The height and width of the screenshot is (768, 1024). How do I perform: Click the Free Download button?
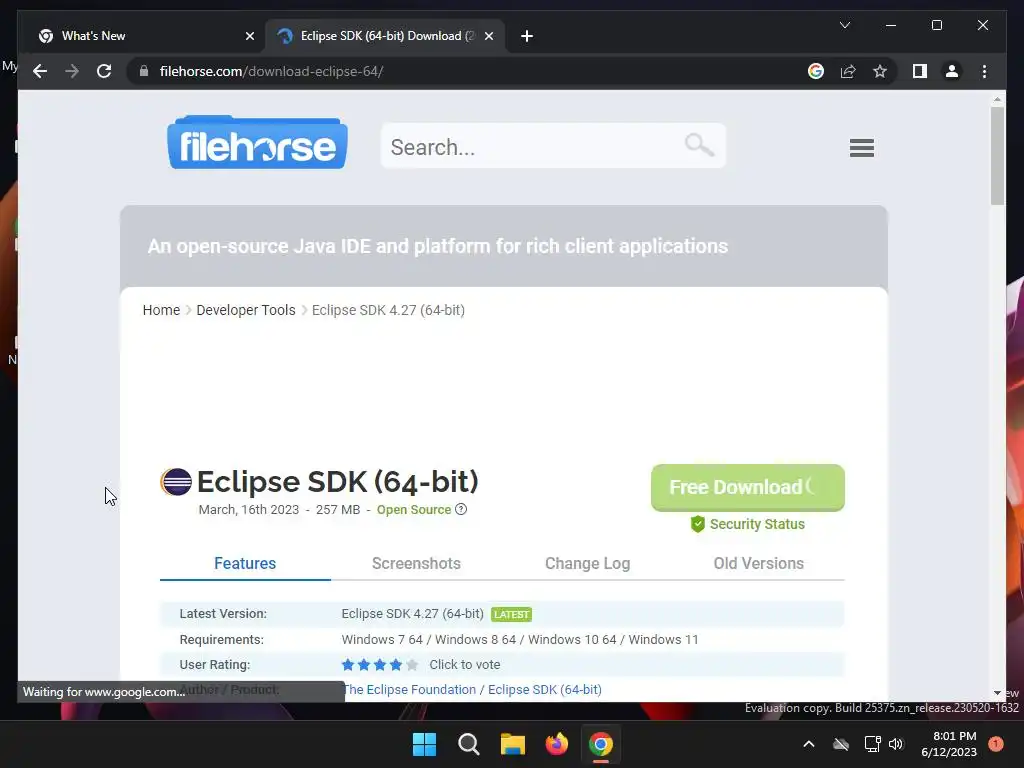(x=748, y=487)
